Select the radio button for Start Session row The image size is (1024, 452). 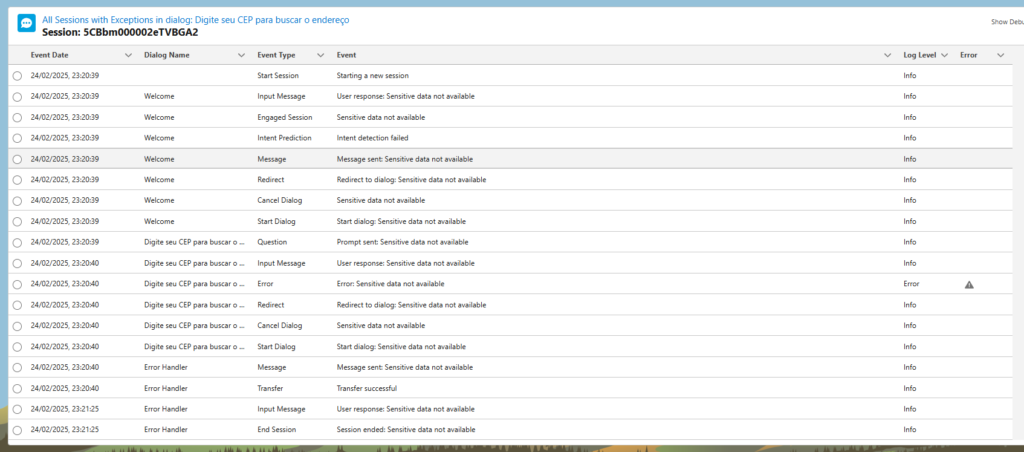pos(17,76)
